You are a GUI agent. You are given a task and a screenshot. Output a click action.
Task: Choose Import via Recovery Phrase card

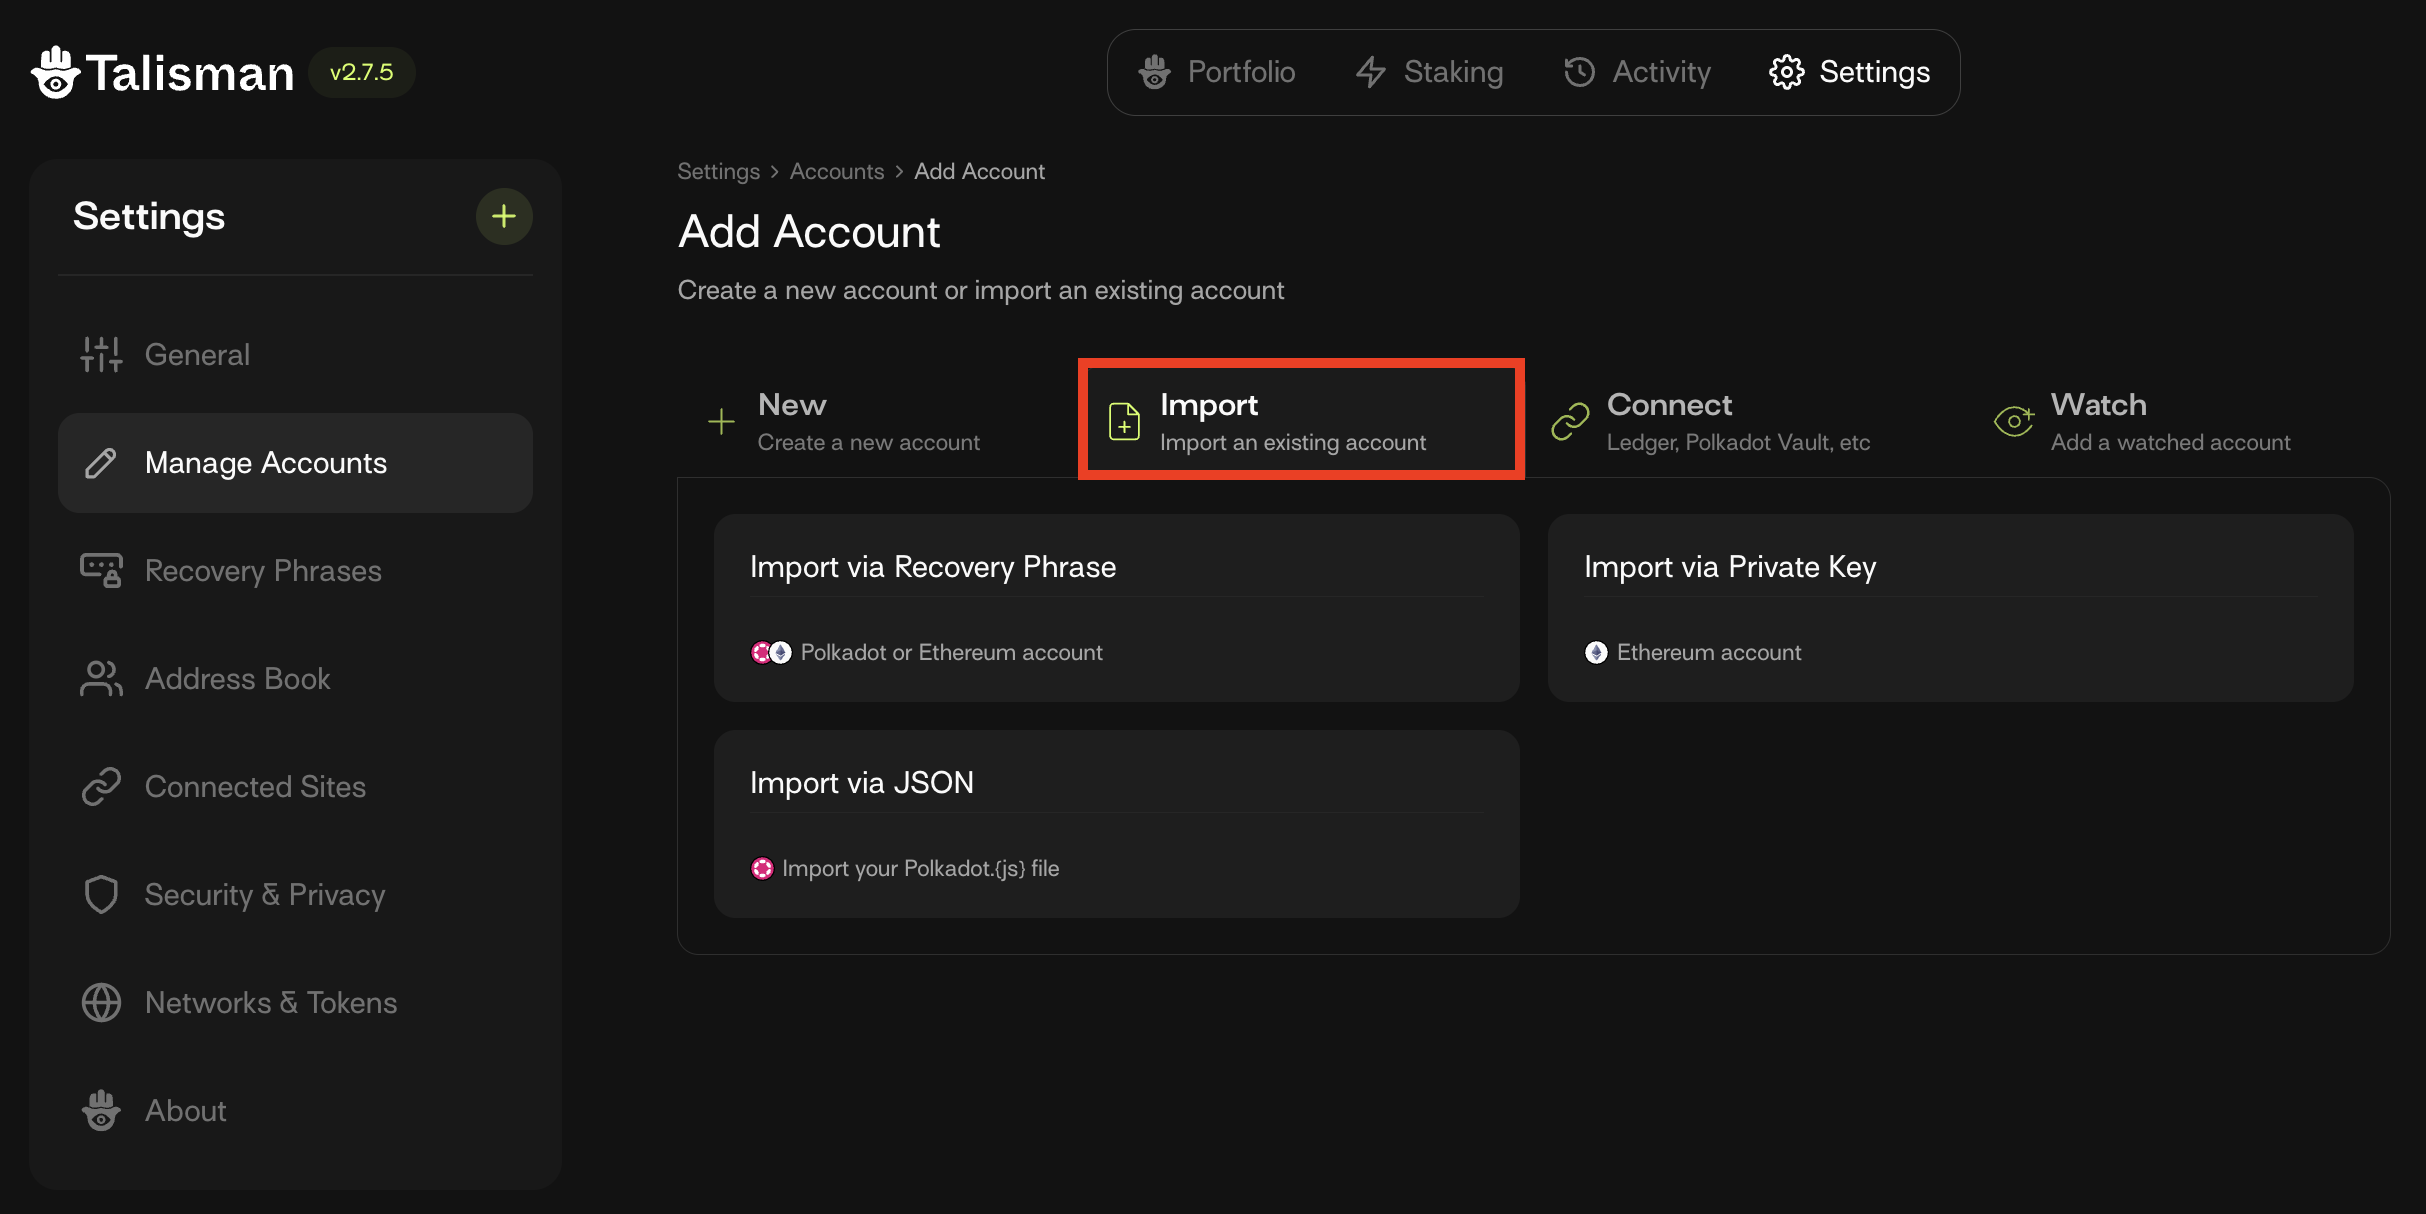point(1116,608)
